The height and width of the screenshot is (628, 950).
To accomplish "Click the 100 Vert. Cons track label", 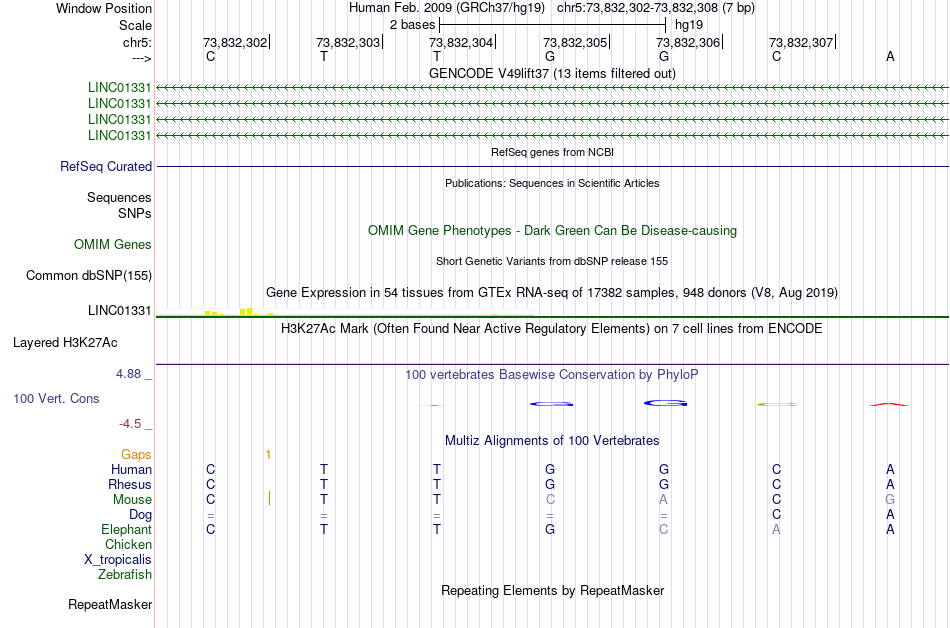I will (56, 398).
